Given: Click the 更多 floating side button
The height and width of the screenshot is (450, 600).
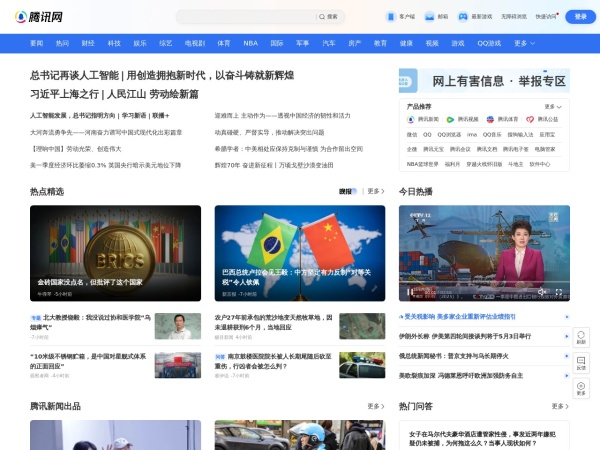Looking at the screenshot, I should point(581,388).
